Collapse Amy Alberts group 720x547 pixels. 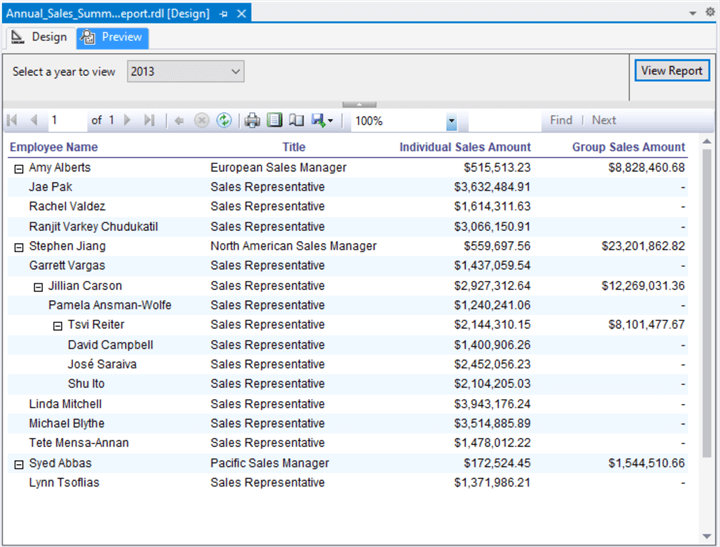coord(18,169)
